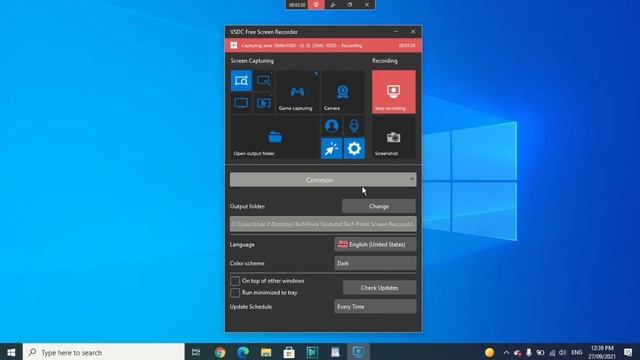Open settings via the gear icon
This screenshot has width=640, height=360.
tap(354, 149)
